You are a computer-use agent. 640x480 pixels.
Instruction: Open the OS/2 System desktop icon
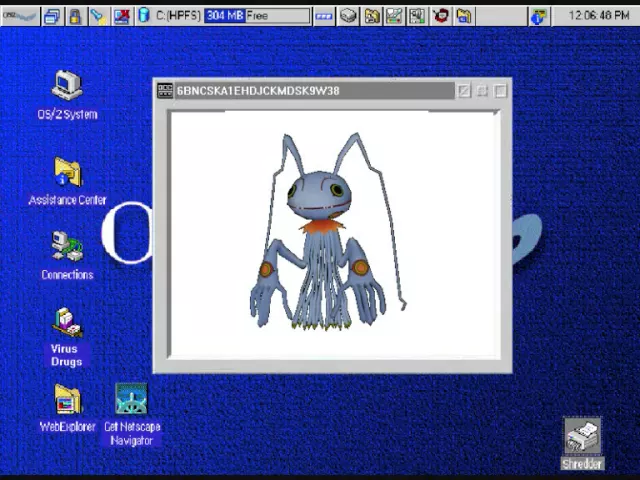click(67, 85)
